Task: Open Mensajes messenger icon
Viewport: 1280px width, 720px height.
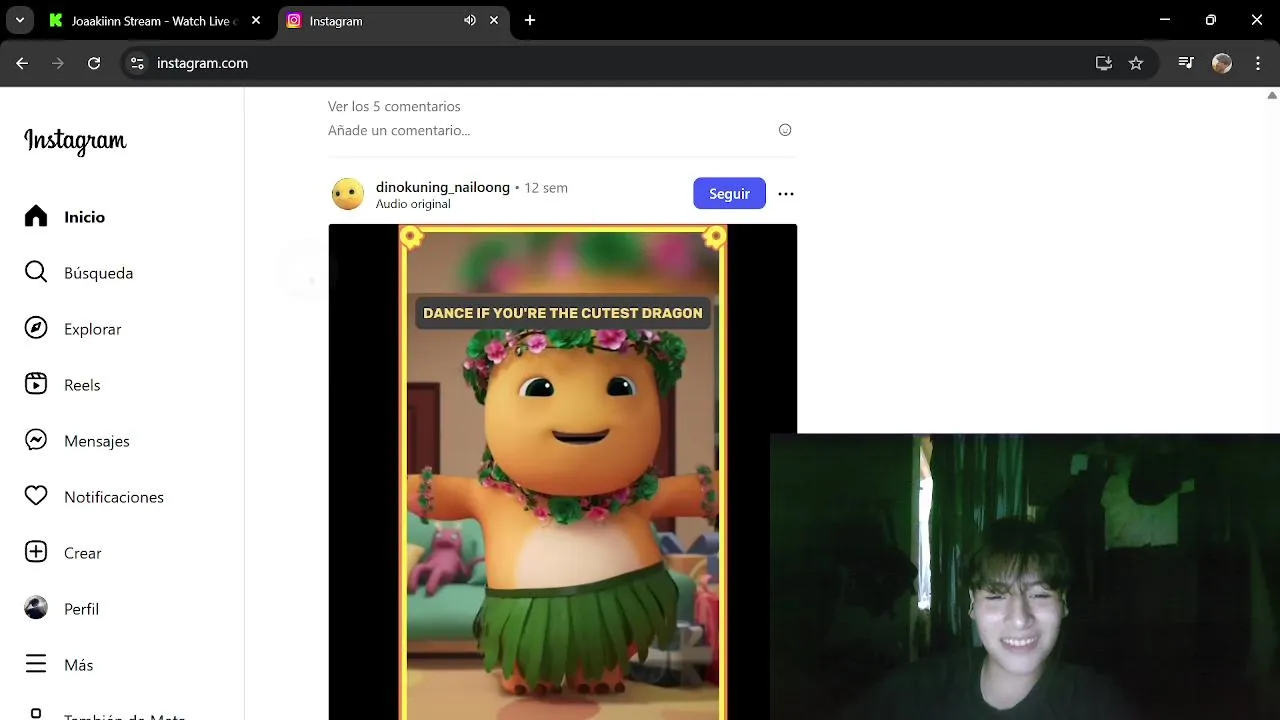Action: coord(36,441)
